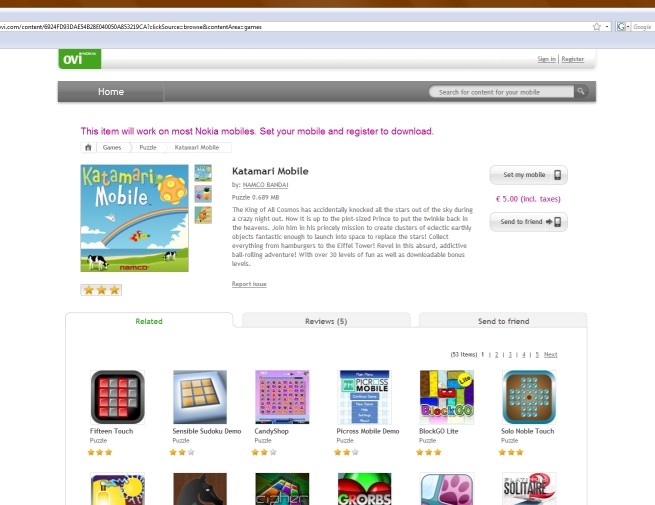
Task: Click the Report issue link
Action: (x=249, y=284)
